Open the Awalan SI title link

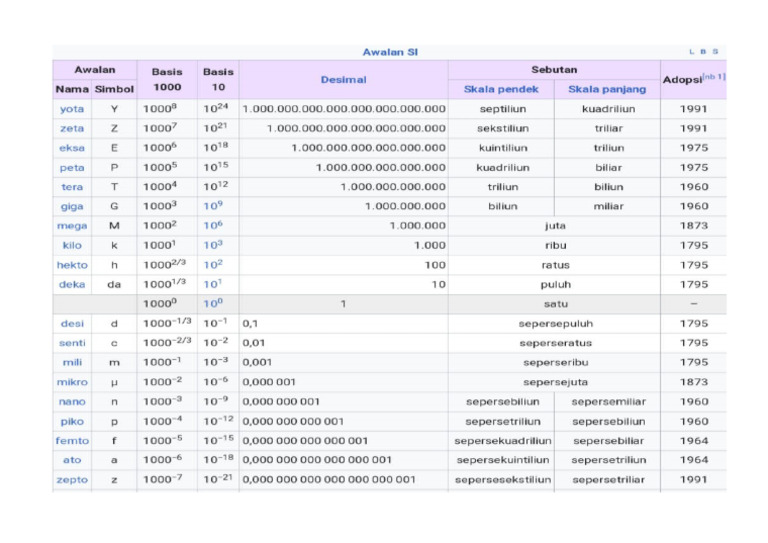point(390,52)
